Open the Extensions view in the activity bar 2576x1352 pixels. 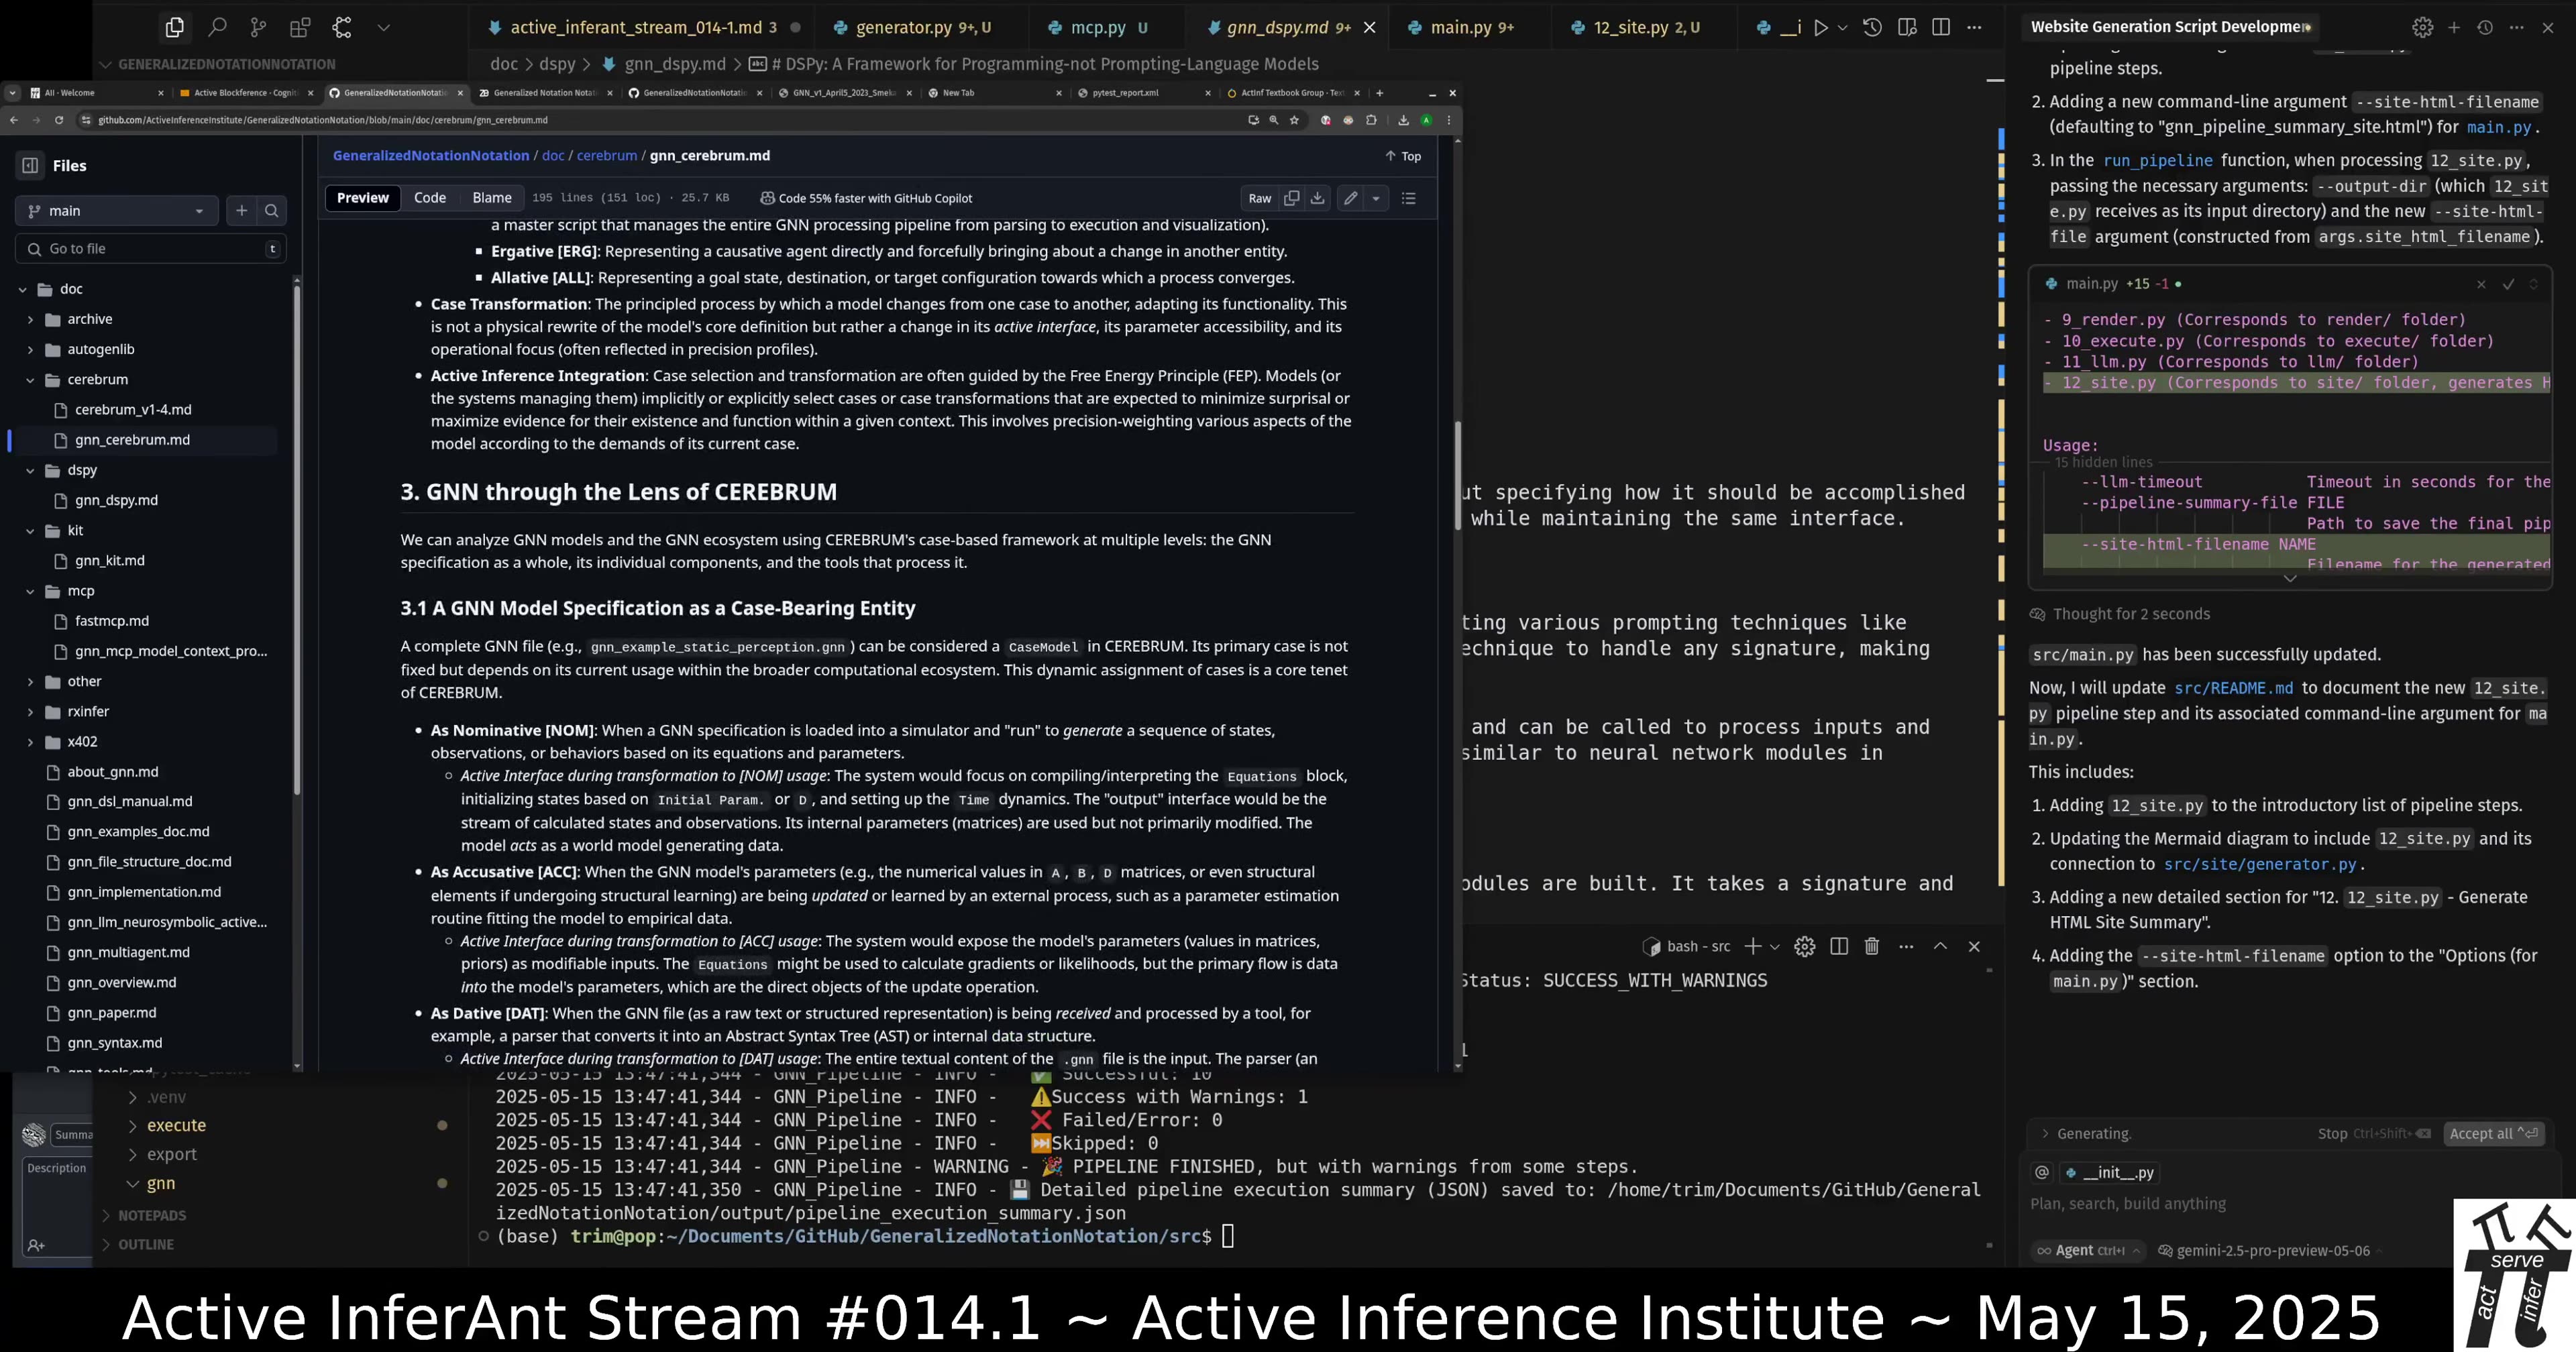tap(299, 27)
